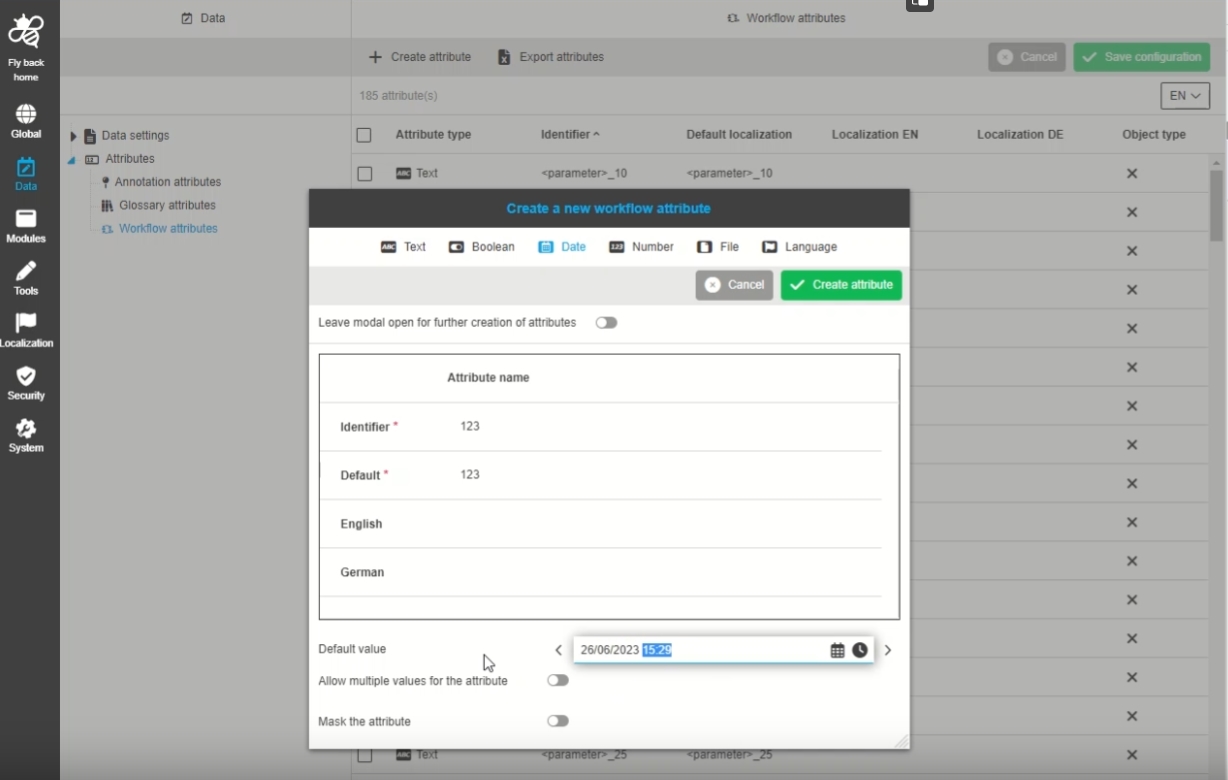
Task: Click the green Create attribute button
Action: 841,285
